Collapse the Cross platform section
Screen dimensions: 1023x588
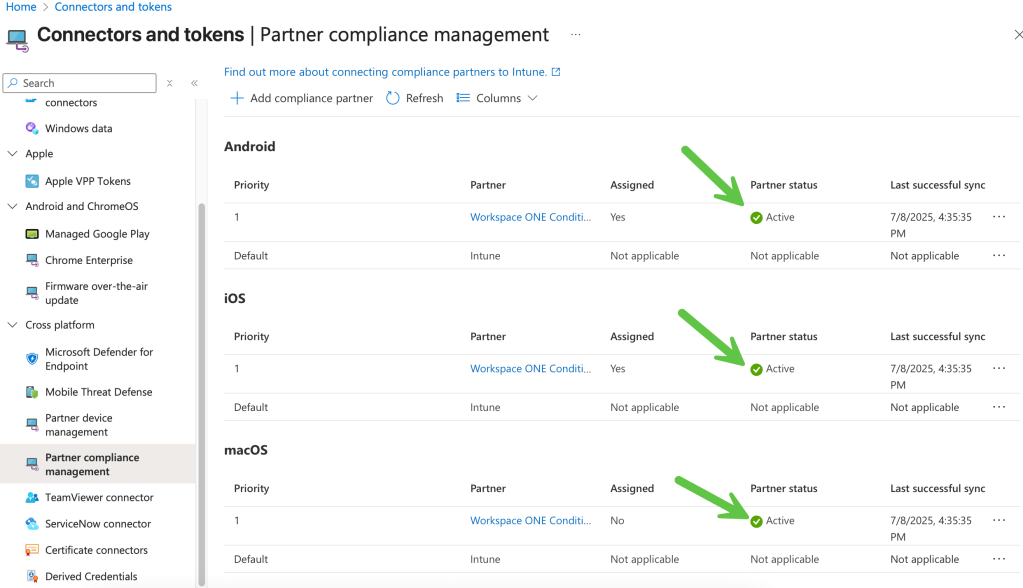[13, 325]
